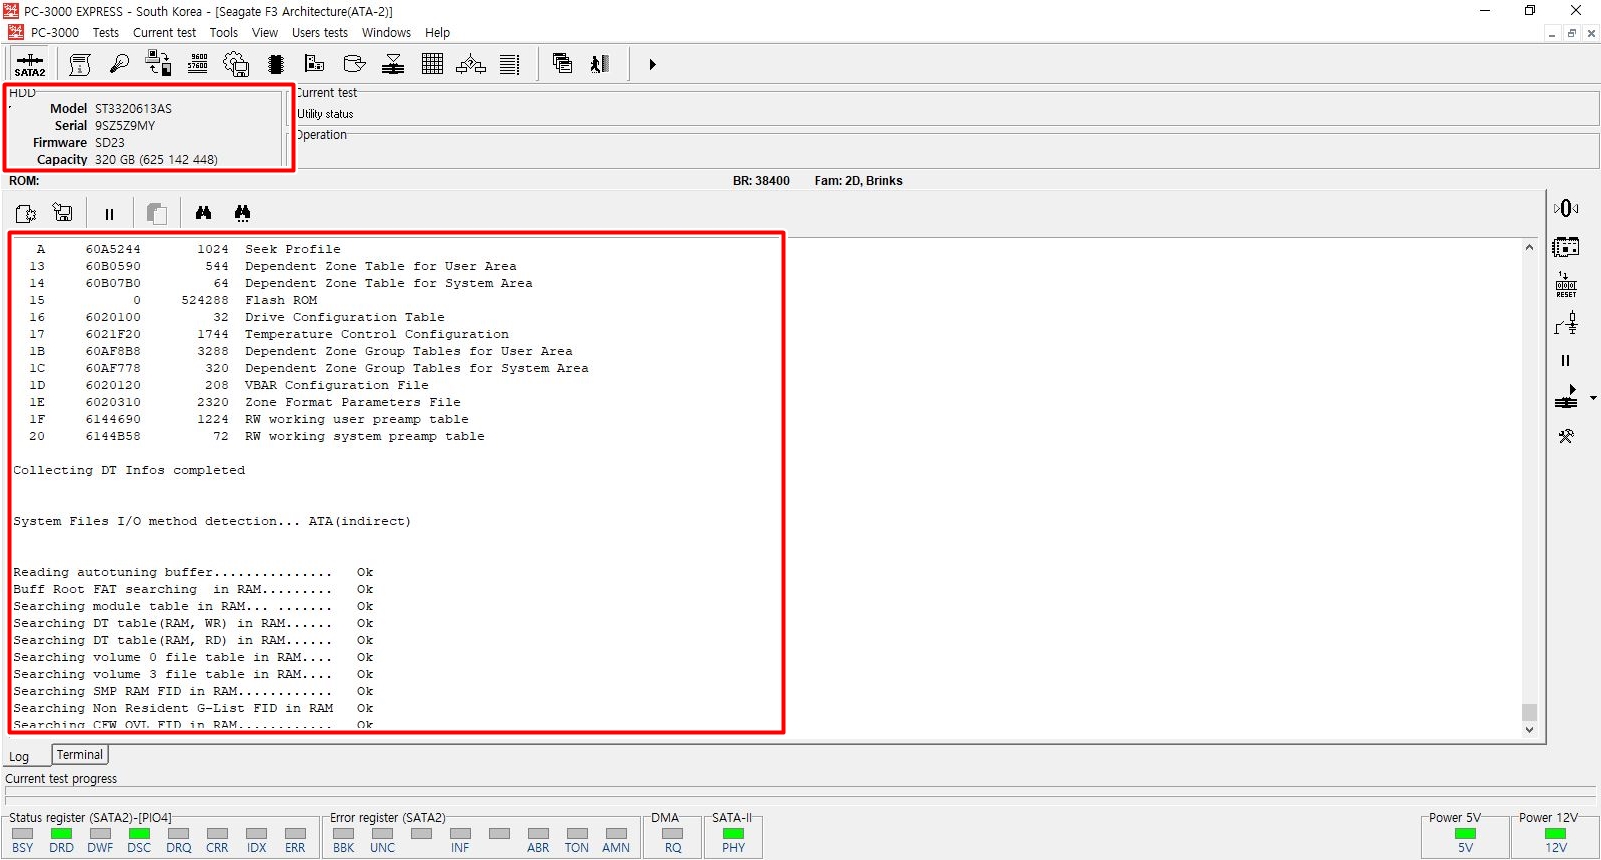This screenshot has width=1601, height=860.
Task: Click the gear document icon in log toolbar
Action: [x=26, y=213]
